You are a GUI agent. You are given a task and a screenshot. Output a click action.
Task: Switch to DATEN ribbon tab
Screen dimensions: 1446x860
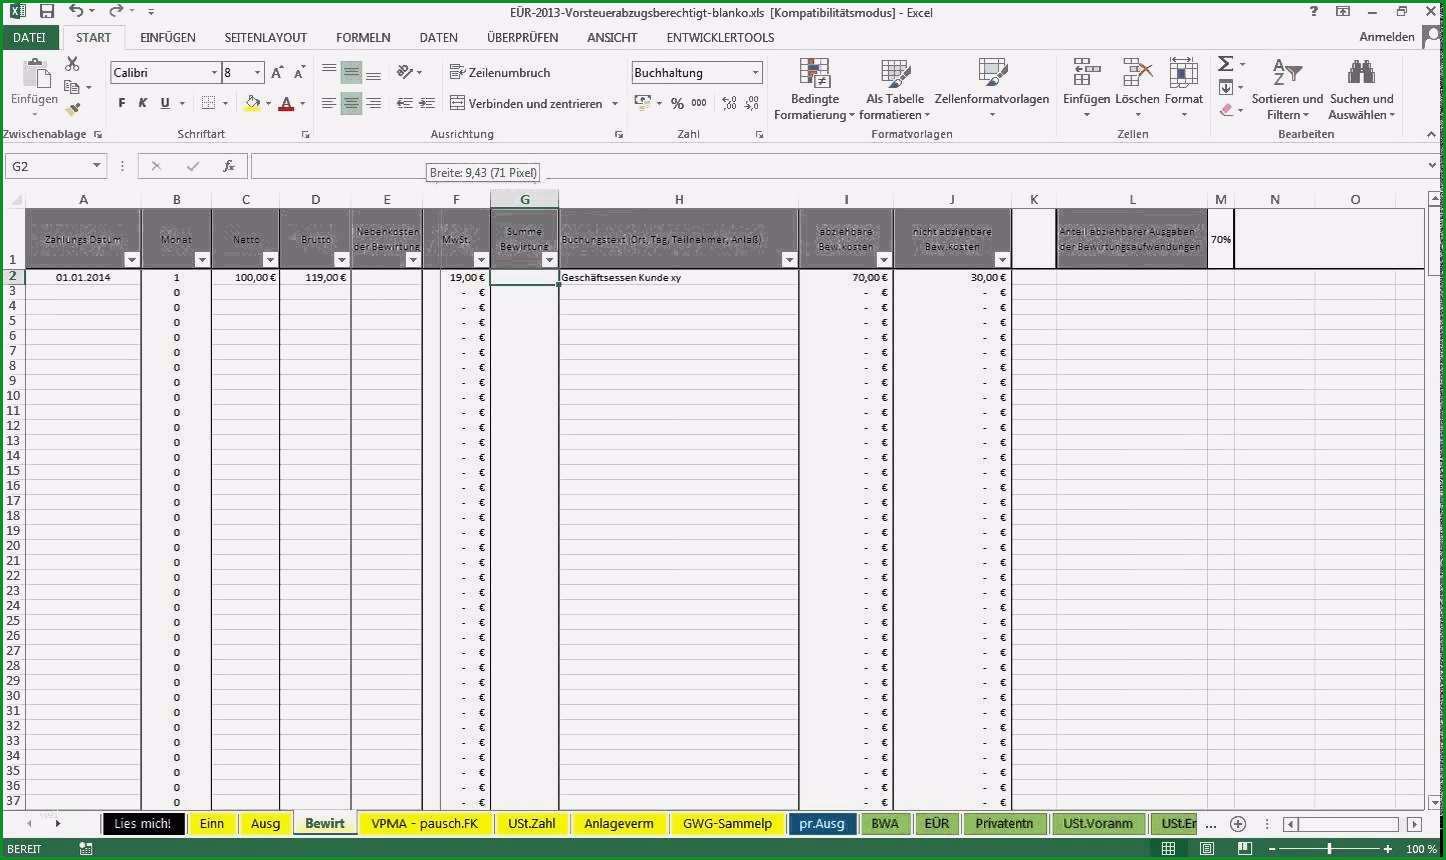tap(439, 37)
